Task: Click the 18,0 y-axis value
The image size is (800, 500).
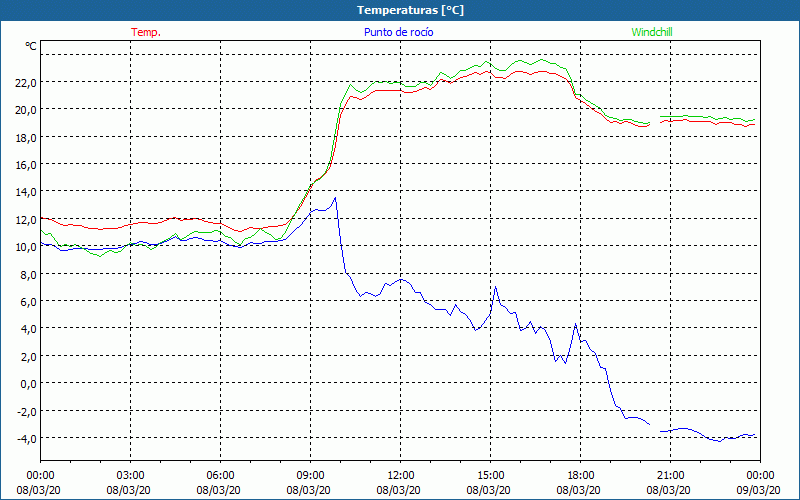Action: point(26,138)
